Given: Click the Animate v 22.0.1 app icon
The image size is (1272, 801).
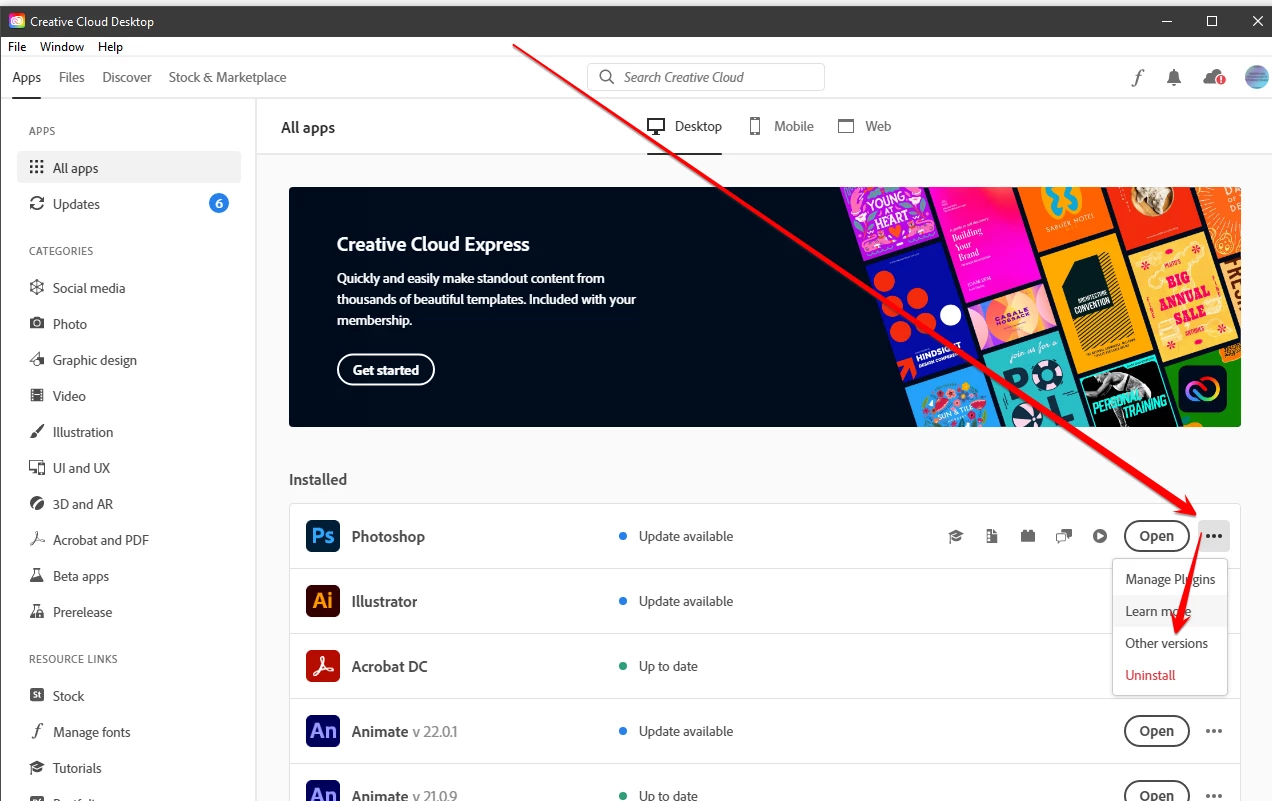Looking at the screenshot, I should click(323, 731).
